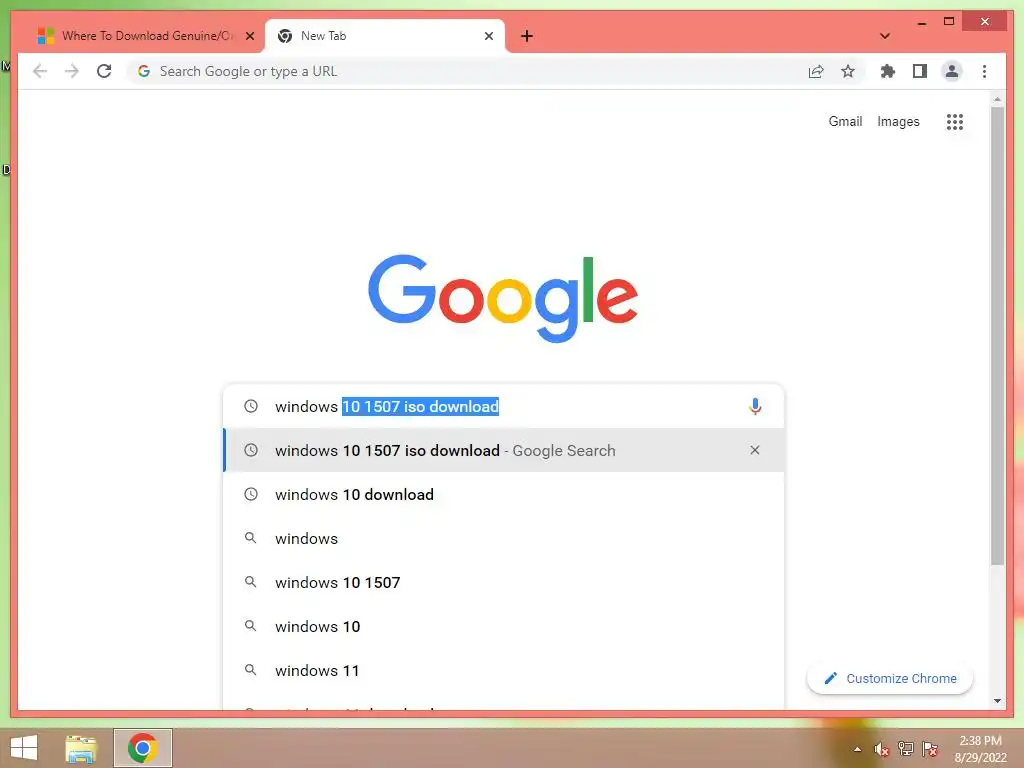Click the Chrome taskbar icon

tap(142, 748)
